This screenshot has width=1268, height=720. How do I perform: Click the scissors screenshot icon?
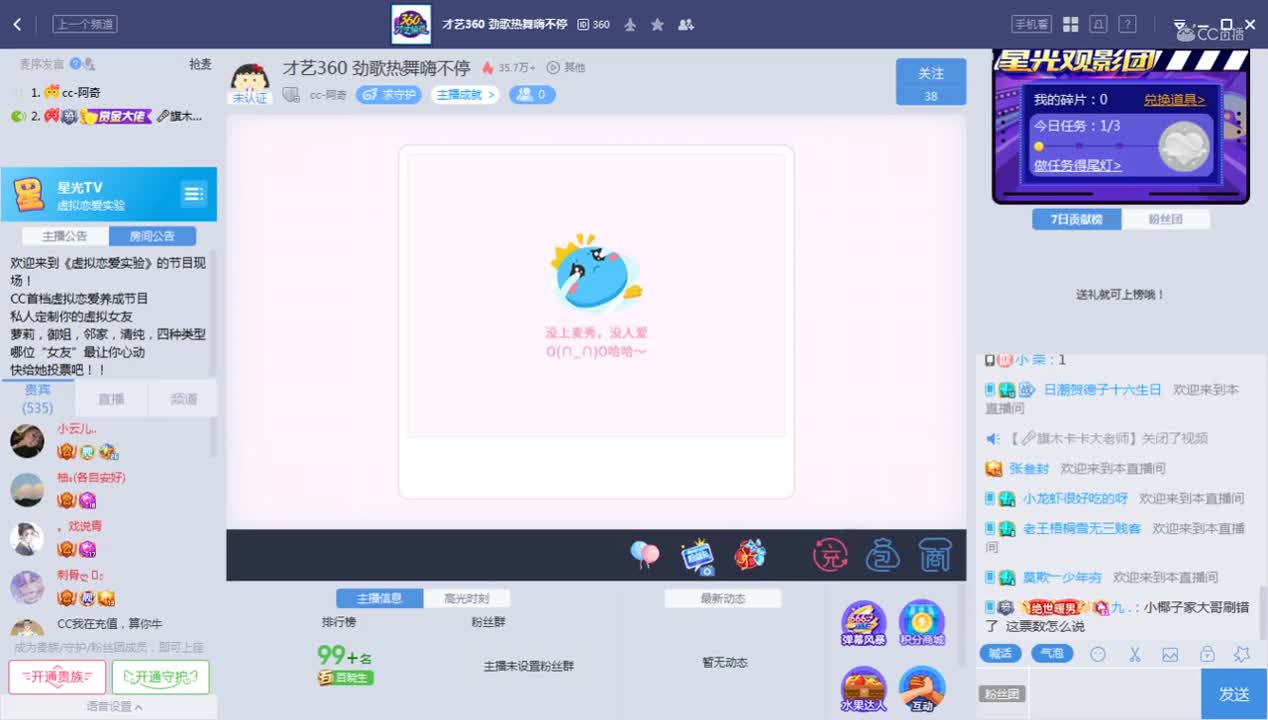pyautogui.click(x=1135, y=654)
